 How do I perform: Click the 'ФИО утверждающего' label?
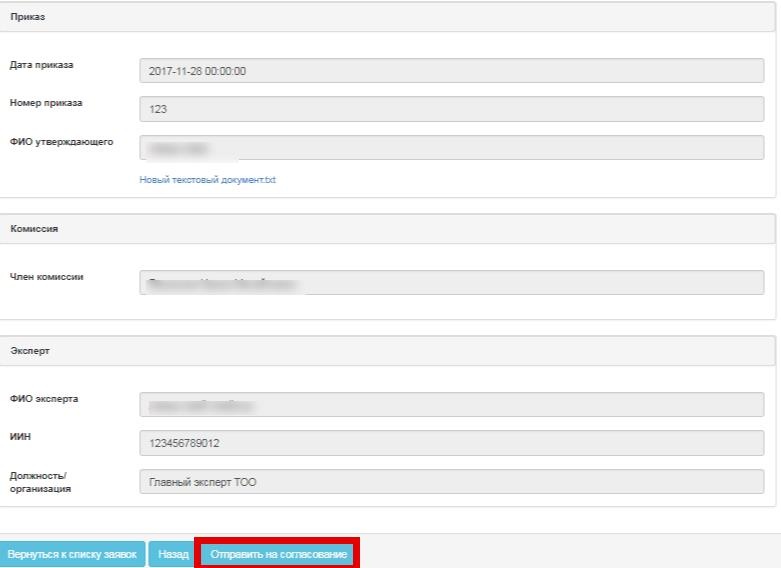[x=61, y=142]
